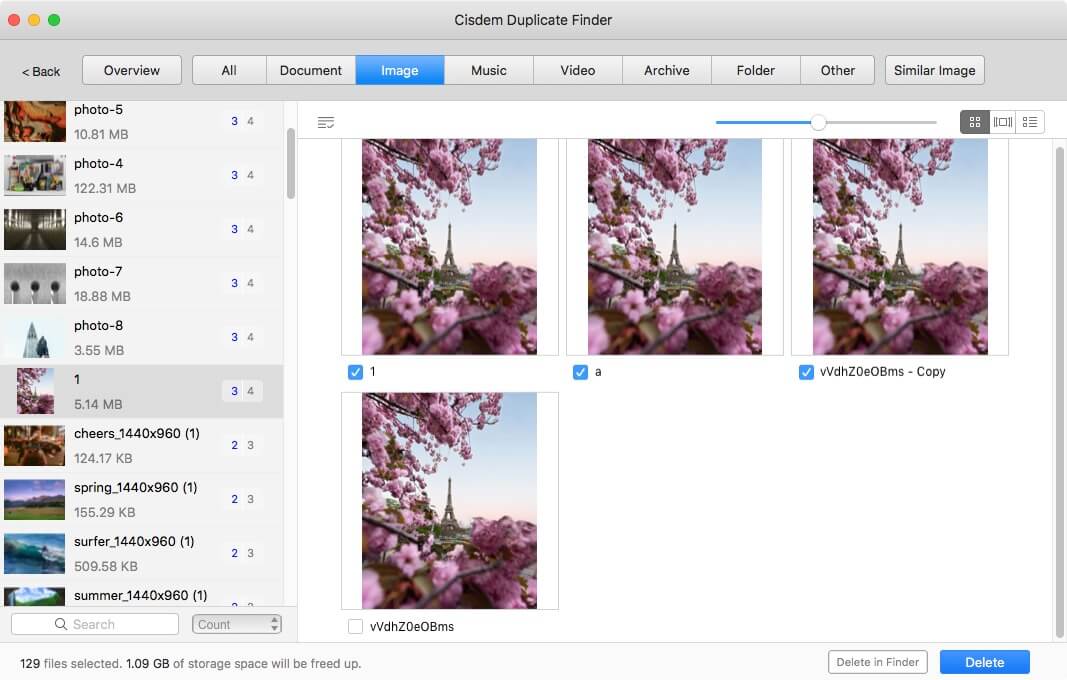The height and width of the screenshot is (680, 1067).
Task: Open the Other tab
Action: click(838, 70)
